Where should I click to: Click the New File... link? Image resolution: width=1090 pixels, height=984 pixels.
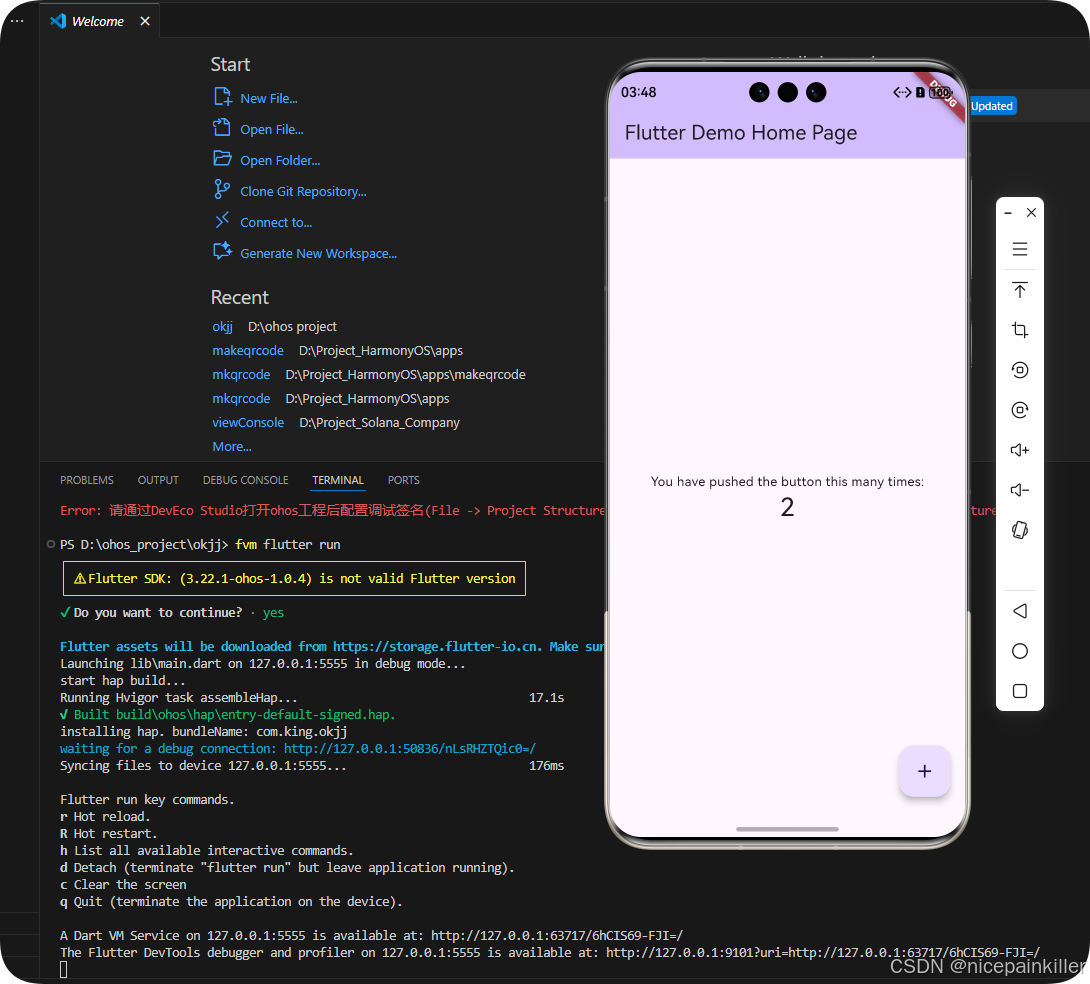[x=269, y=99]
